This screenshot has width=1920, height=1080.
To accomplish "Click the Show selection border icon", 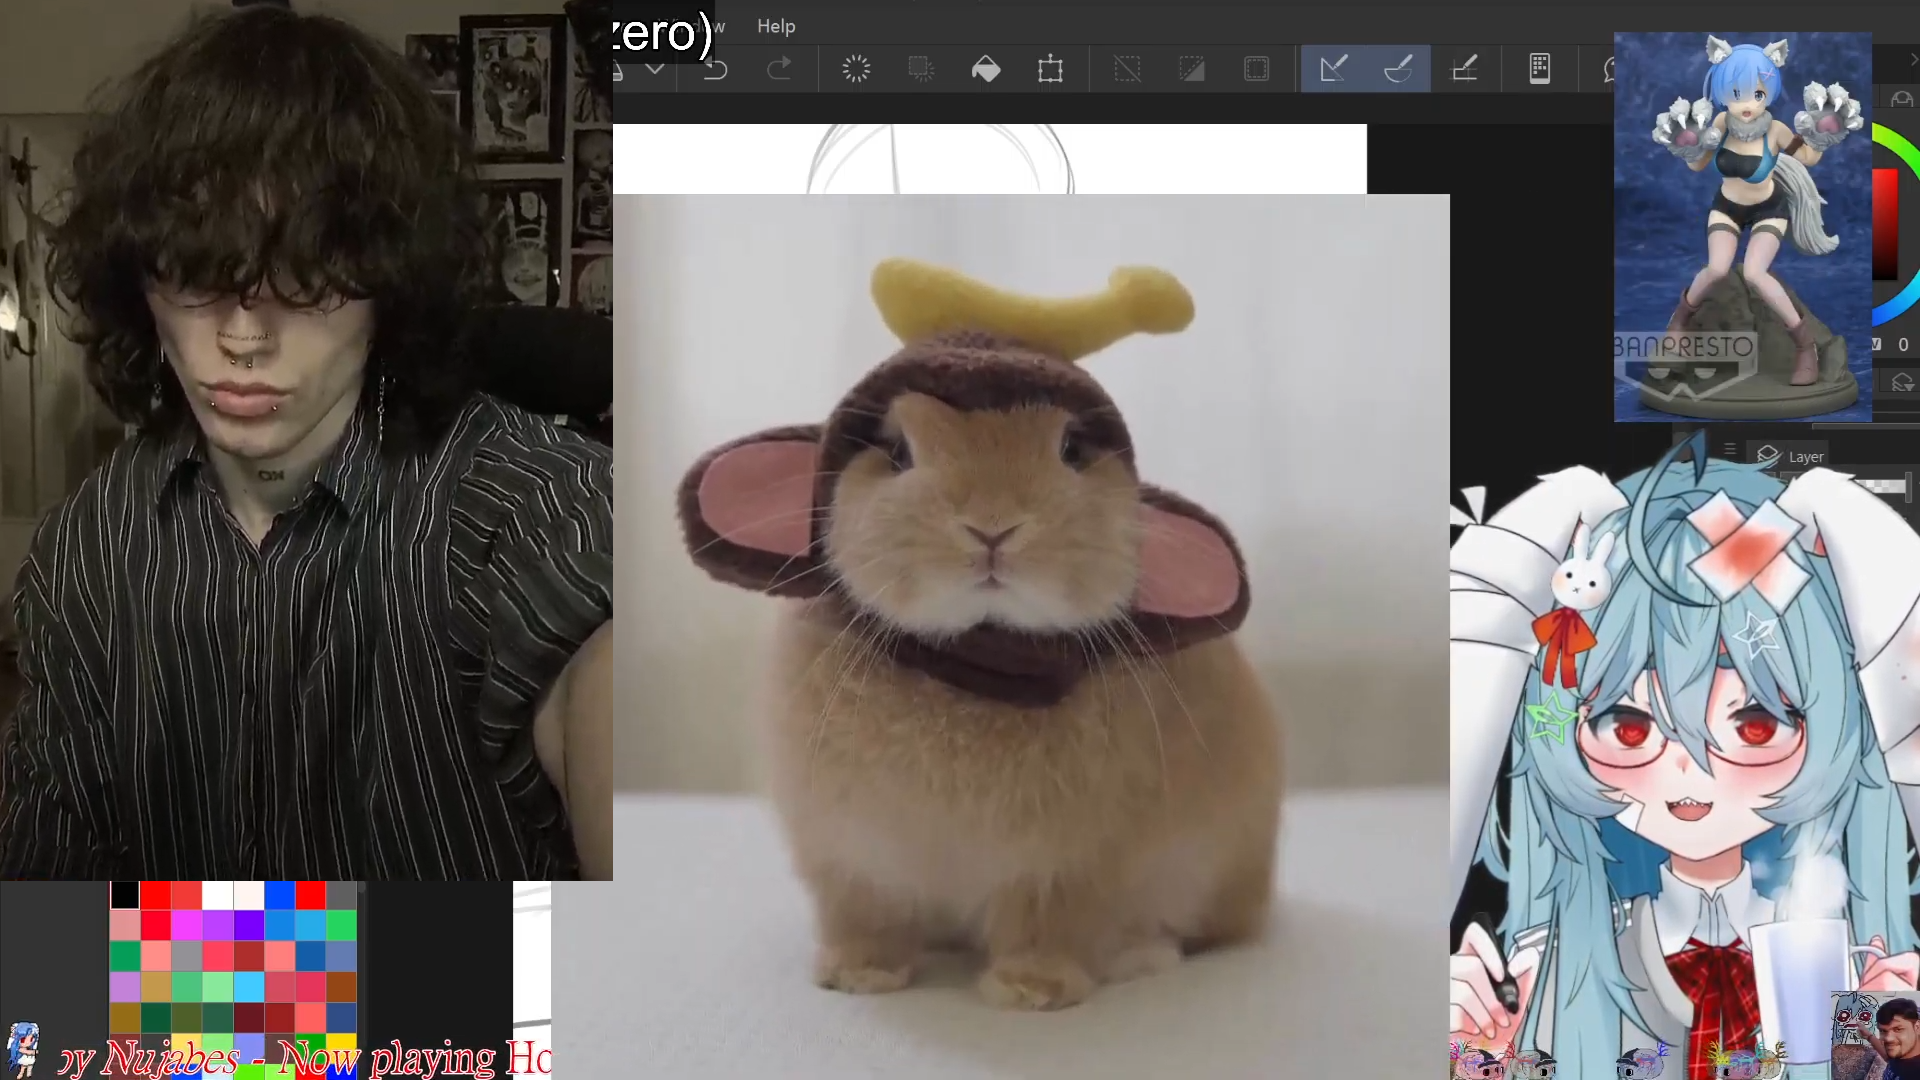I will [1257, 69].
